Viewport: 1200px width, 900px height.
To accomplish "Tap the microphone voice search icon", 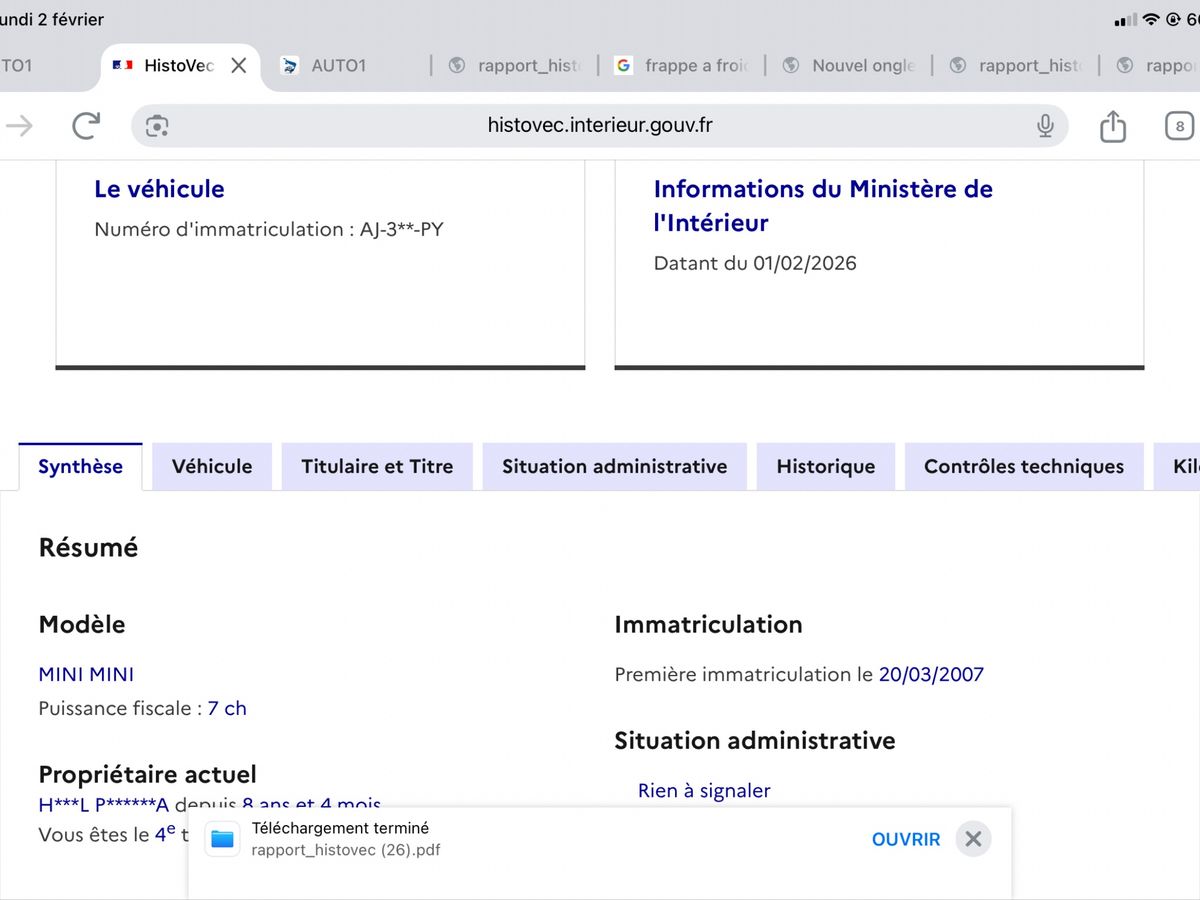I will [x=1045, y=126].
